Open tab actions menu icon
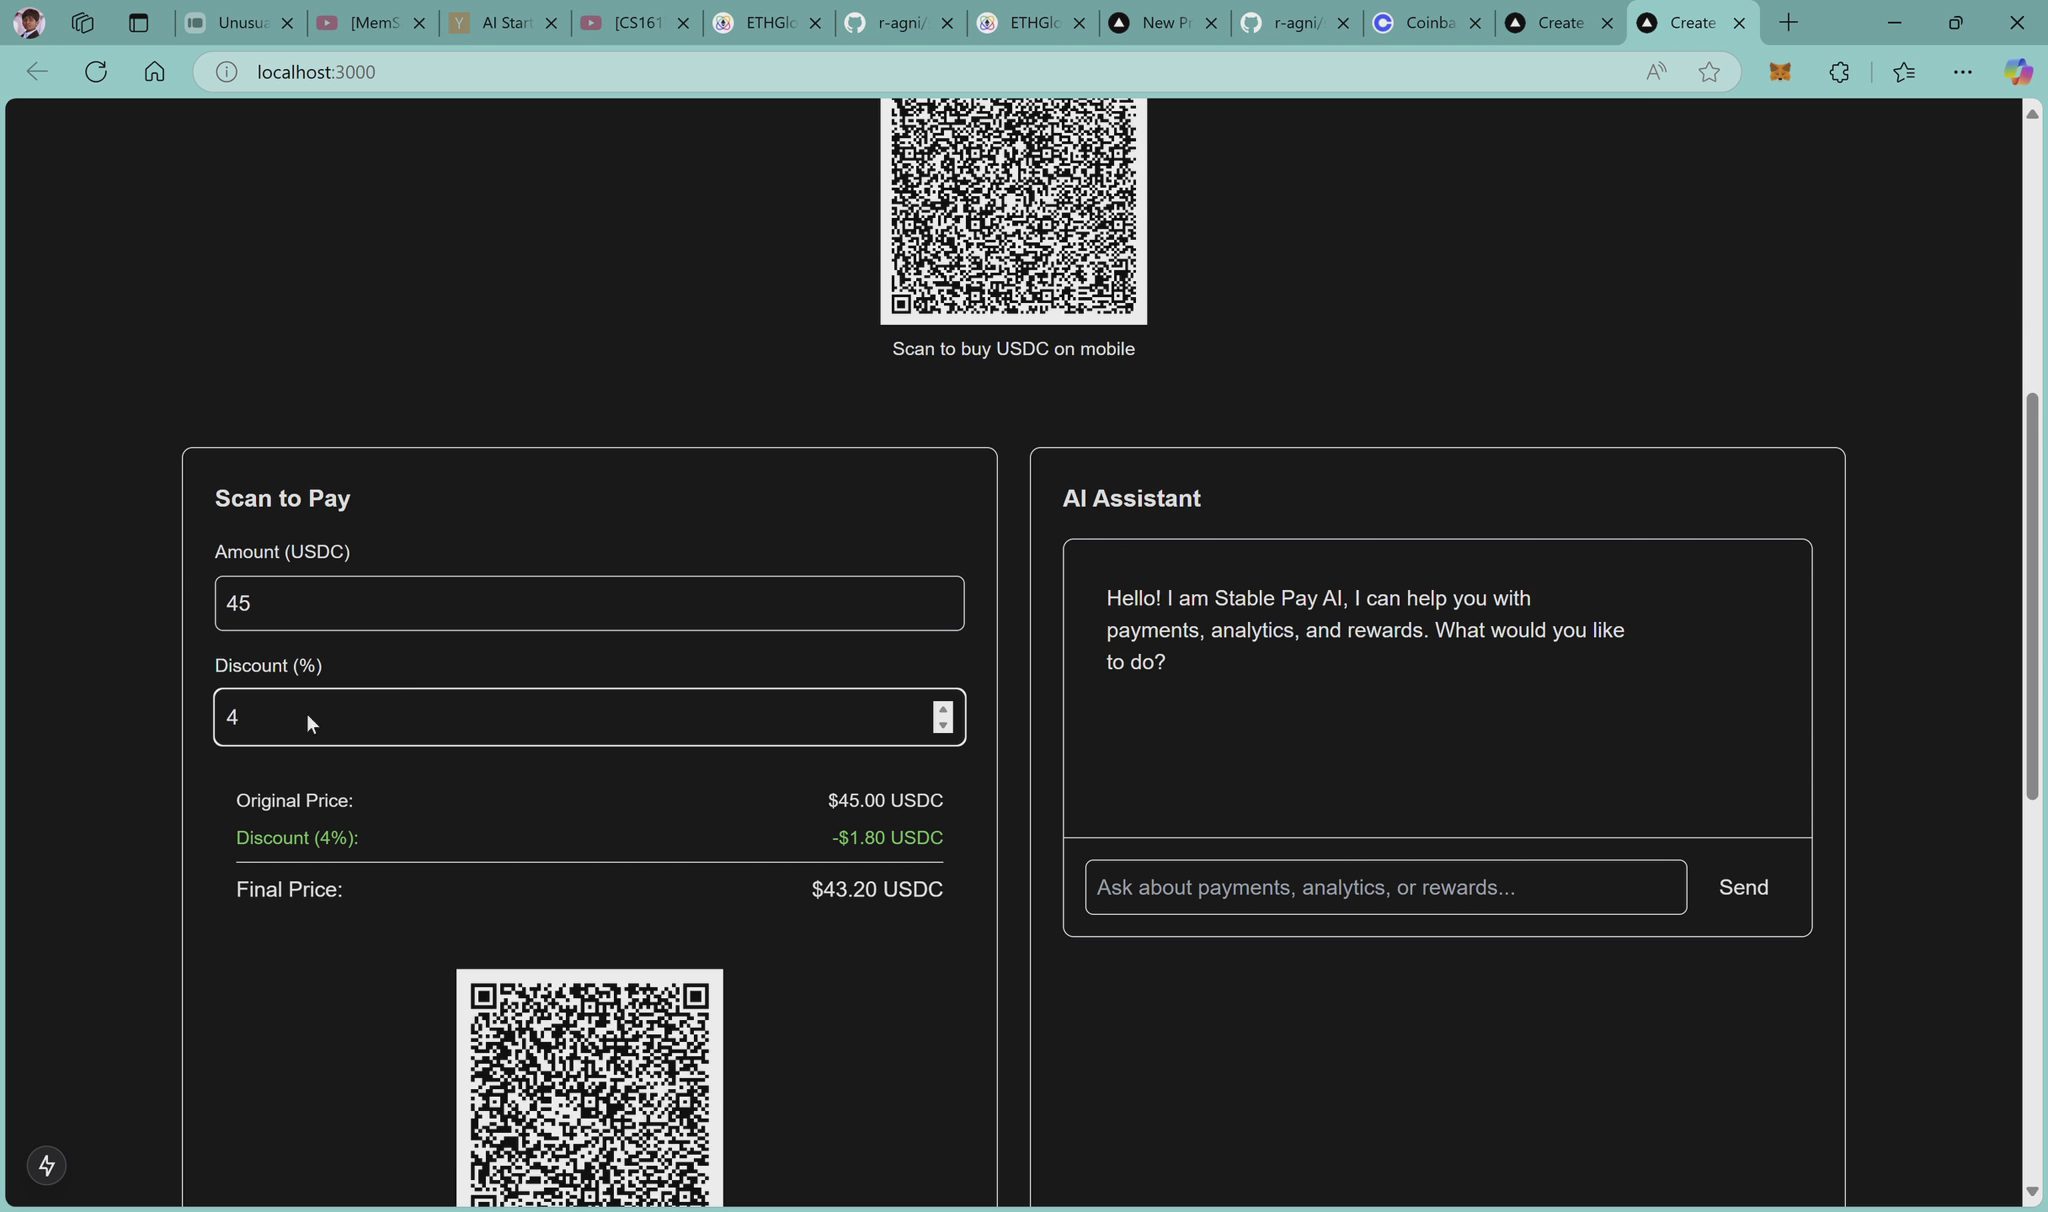This screenshot has height=1212, width=2048. [138, 22]
